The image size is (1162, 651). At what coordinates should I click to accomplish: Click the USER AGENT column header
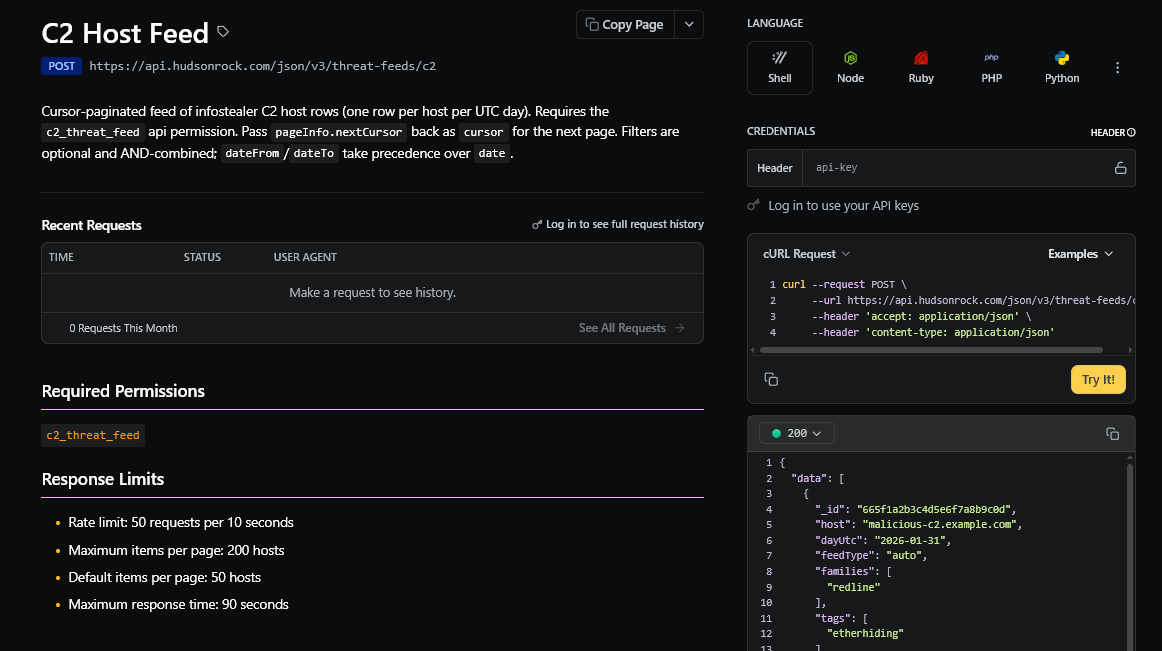[x=305, y=257]
